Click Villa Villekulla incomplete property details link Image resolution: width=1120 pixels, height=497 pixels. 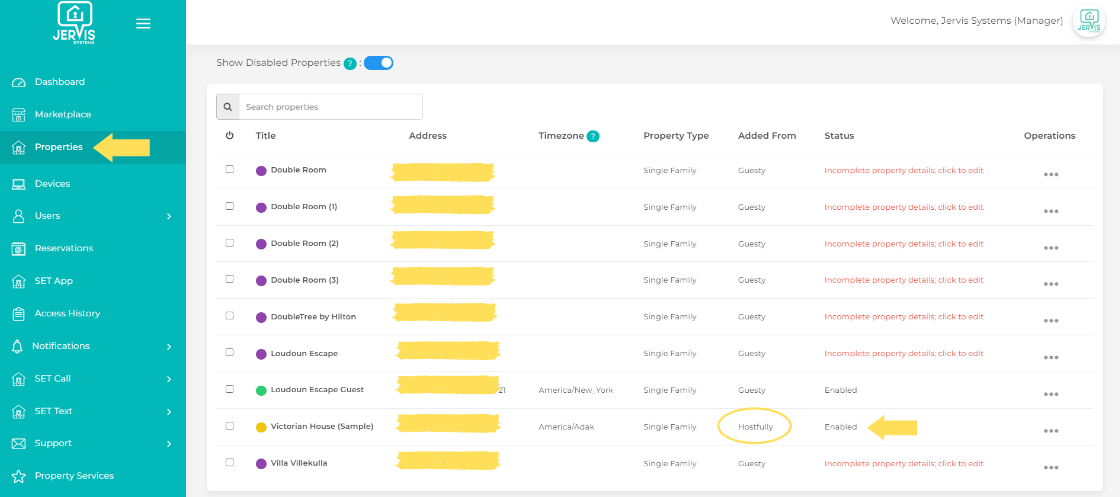coord(904,463)
